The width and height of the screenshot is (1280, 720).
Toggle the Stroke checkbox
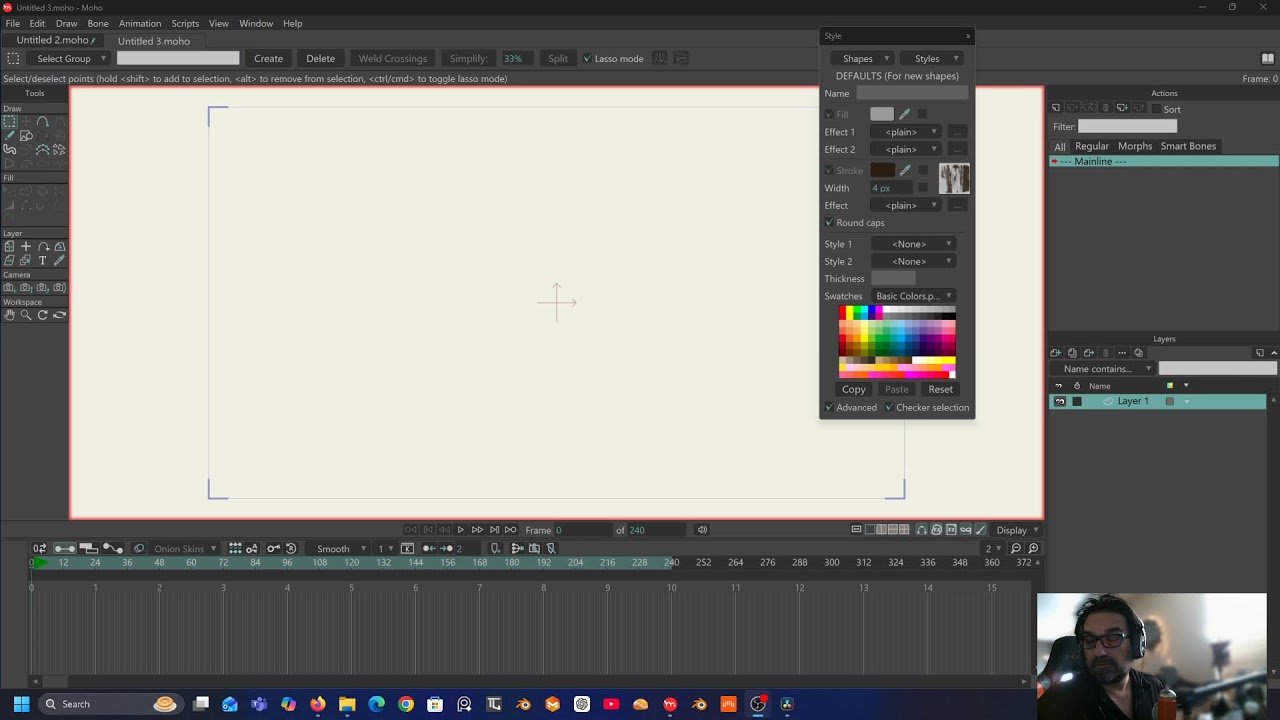pyautogui.click(x=829, y=171)
